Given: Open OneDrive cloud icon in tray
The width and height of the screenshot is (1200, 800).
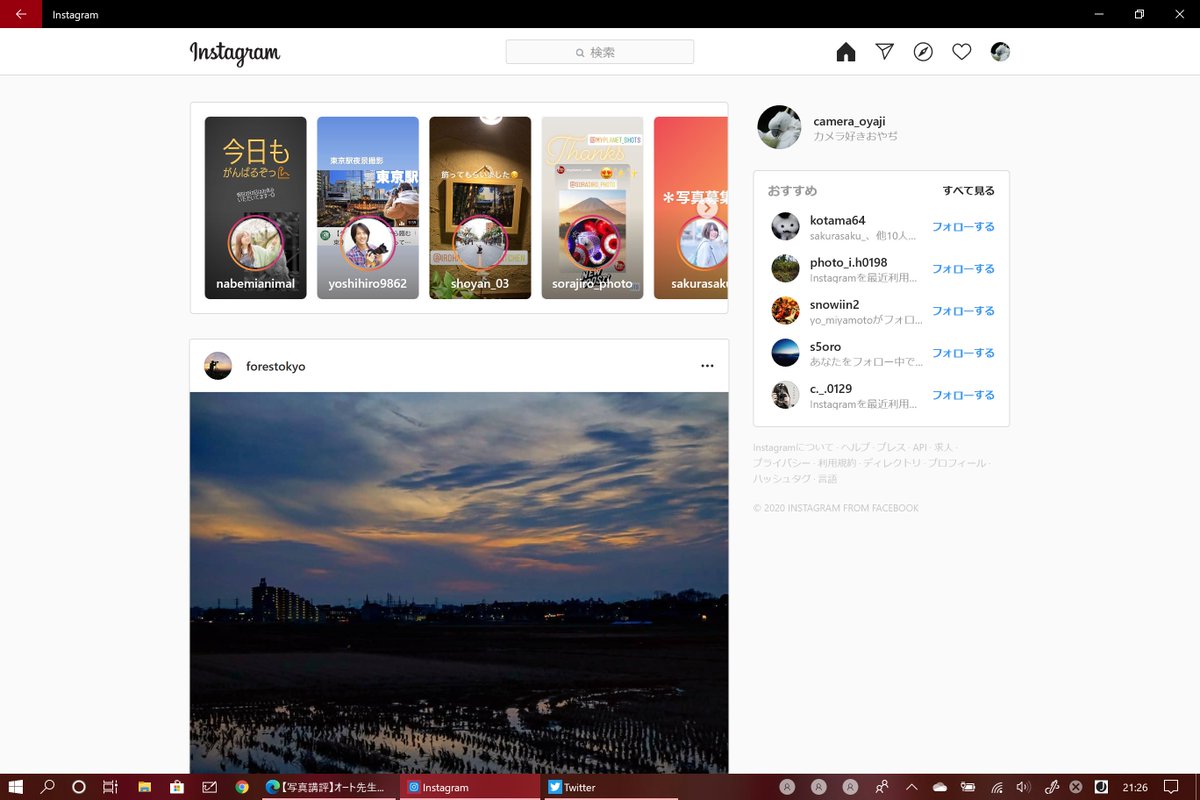Looking at the screenshot, I should pos(940,787).
